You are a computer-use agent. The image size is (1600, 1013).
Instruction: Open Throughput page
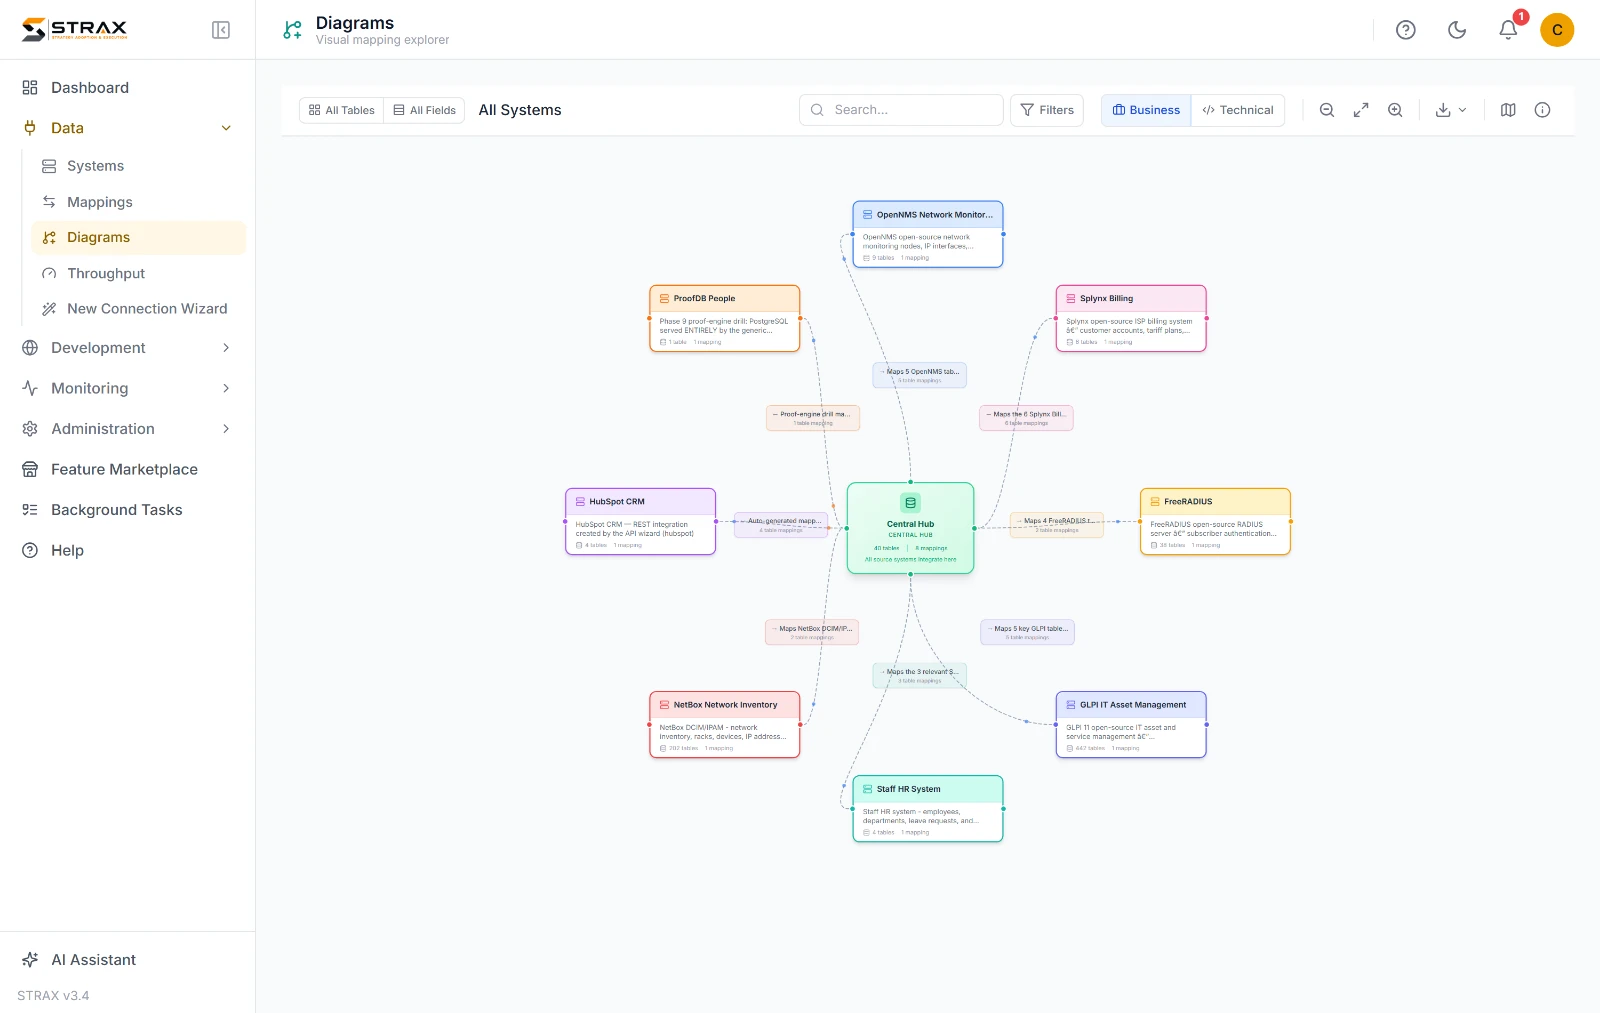(x=138, y=273)
